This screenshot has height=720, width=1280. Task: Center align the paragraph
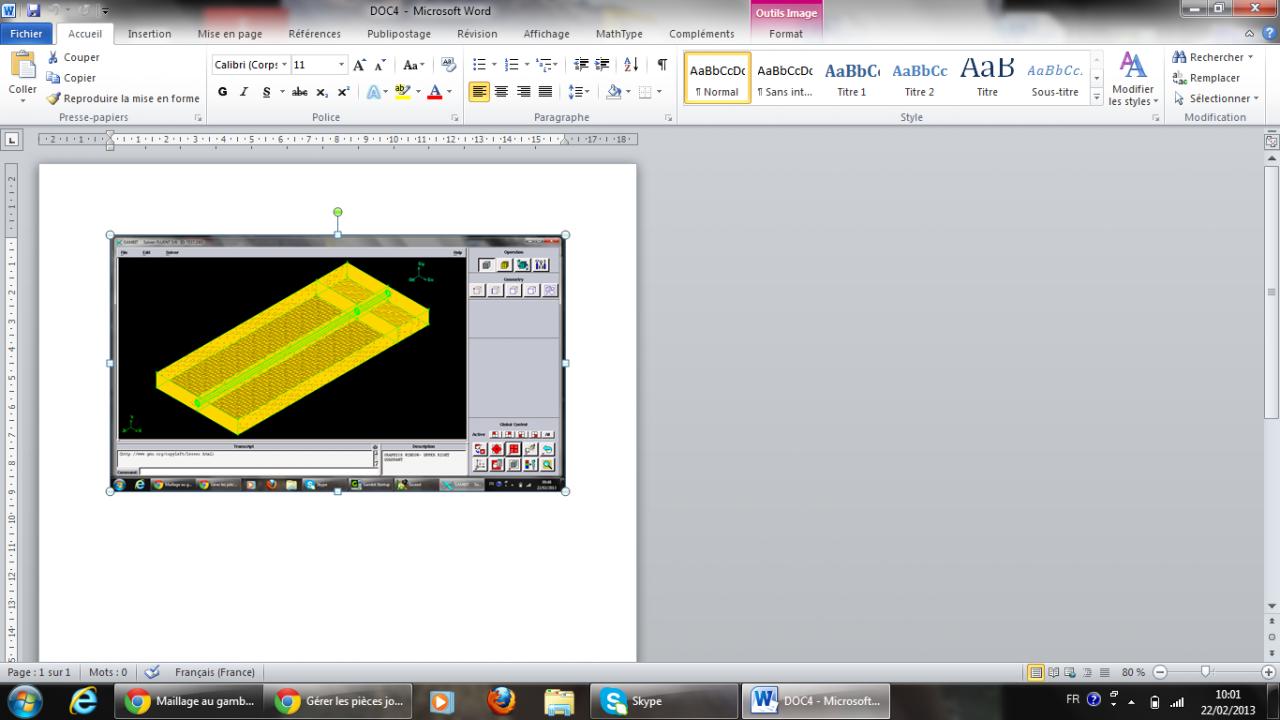point(501,92)
